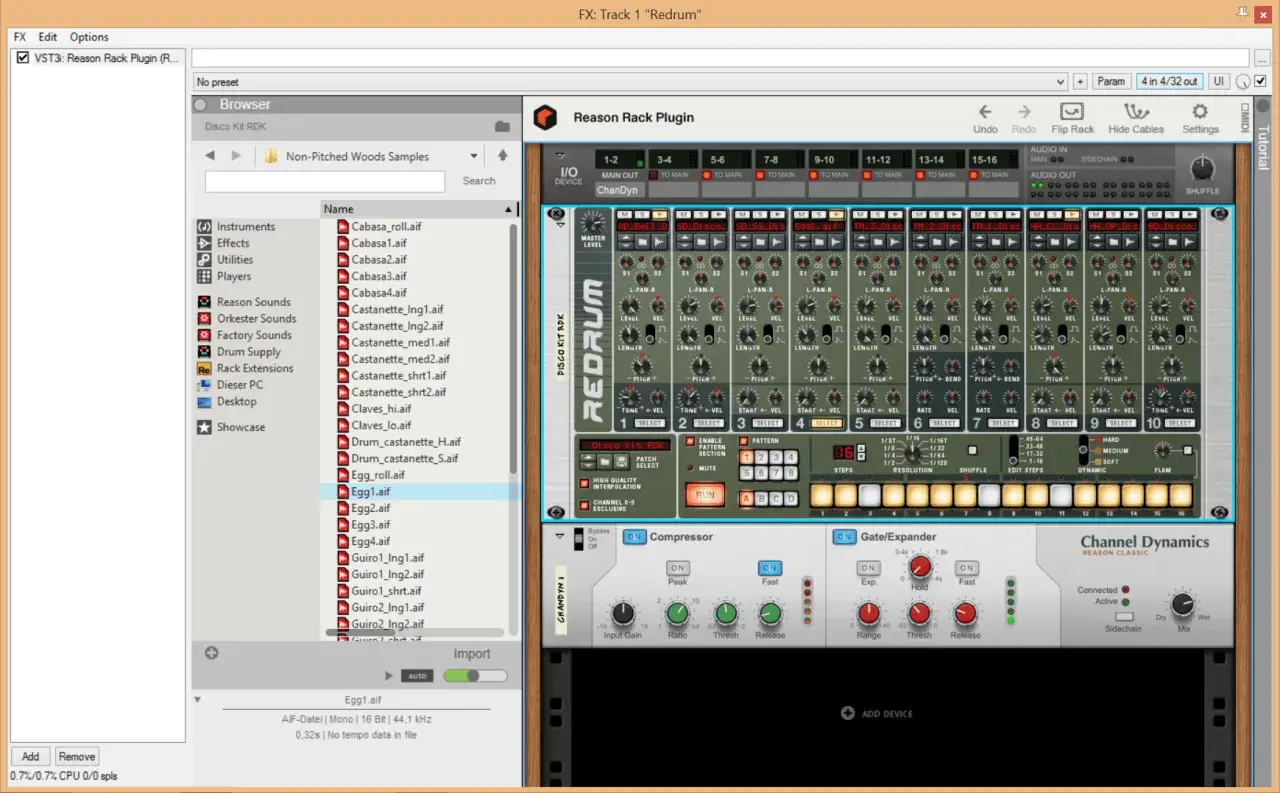
Task: Go forward in browser navigation
Action: click(236, 156)
